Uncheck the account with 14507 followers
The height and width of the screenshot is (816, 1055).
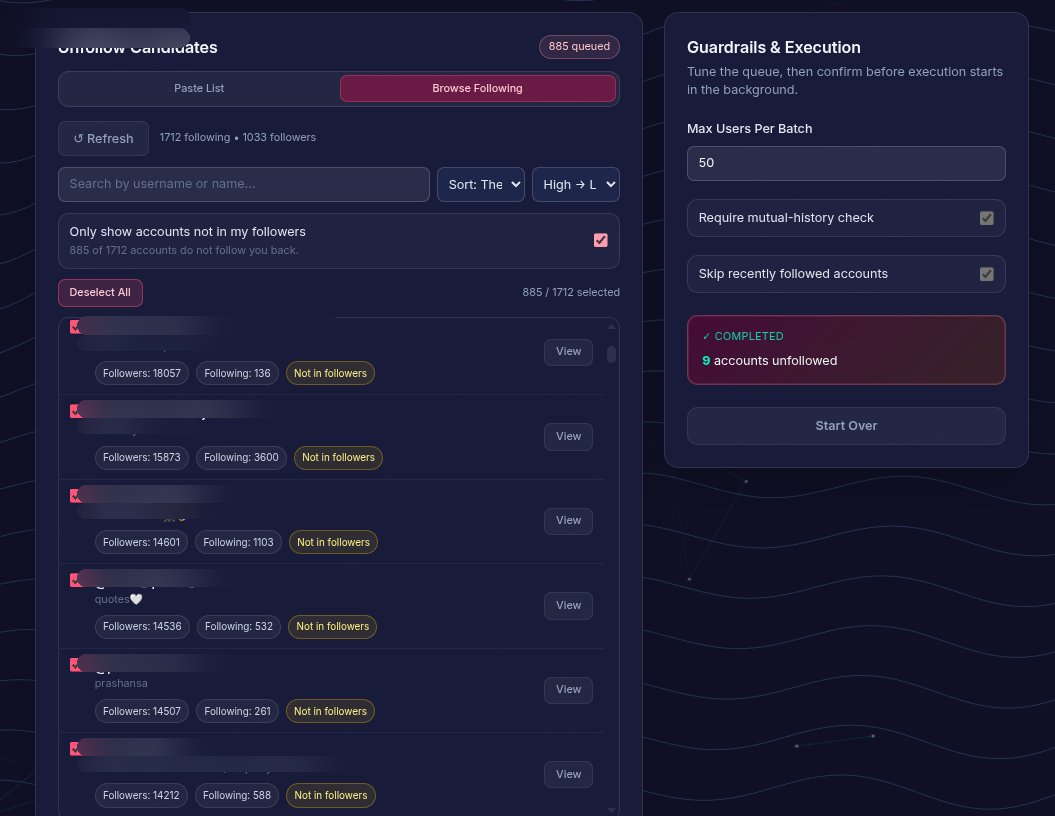(76, 665)
